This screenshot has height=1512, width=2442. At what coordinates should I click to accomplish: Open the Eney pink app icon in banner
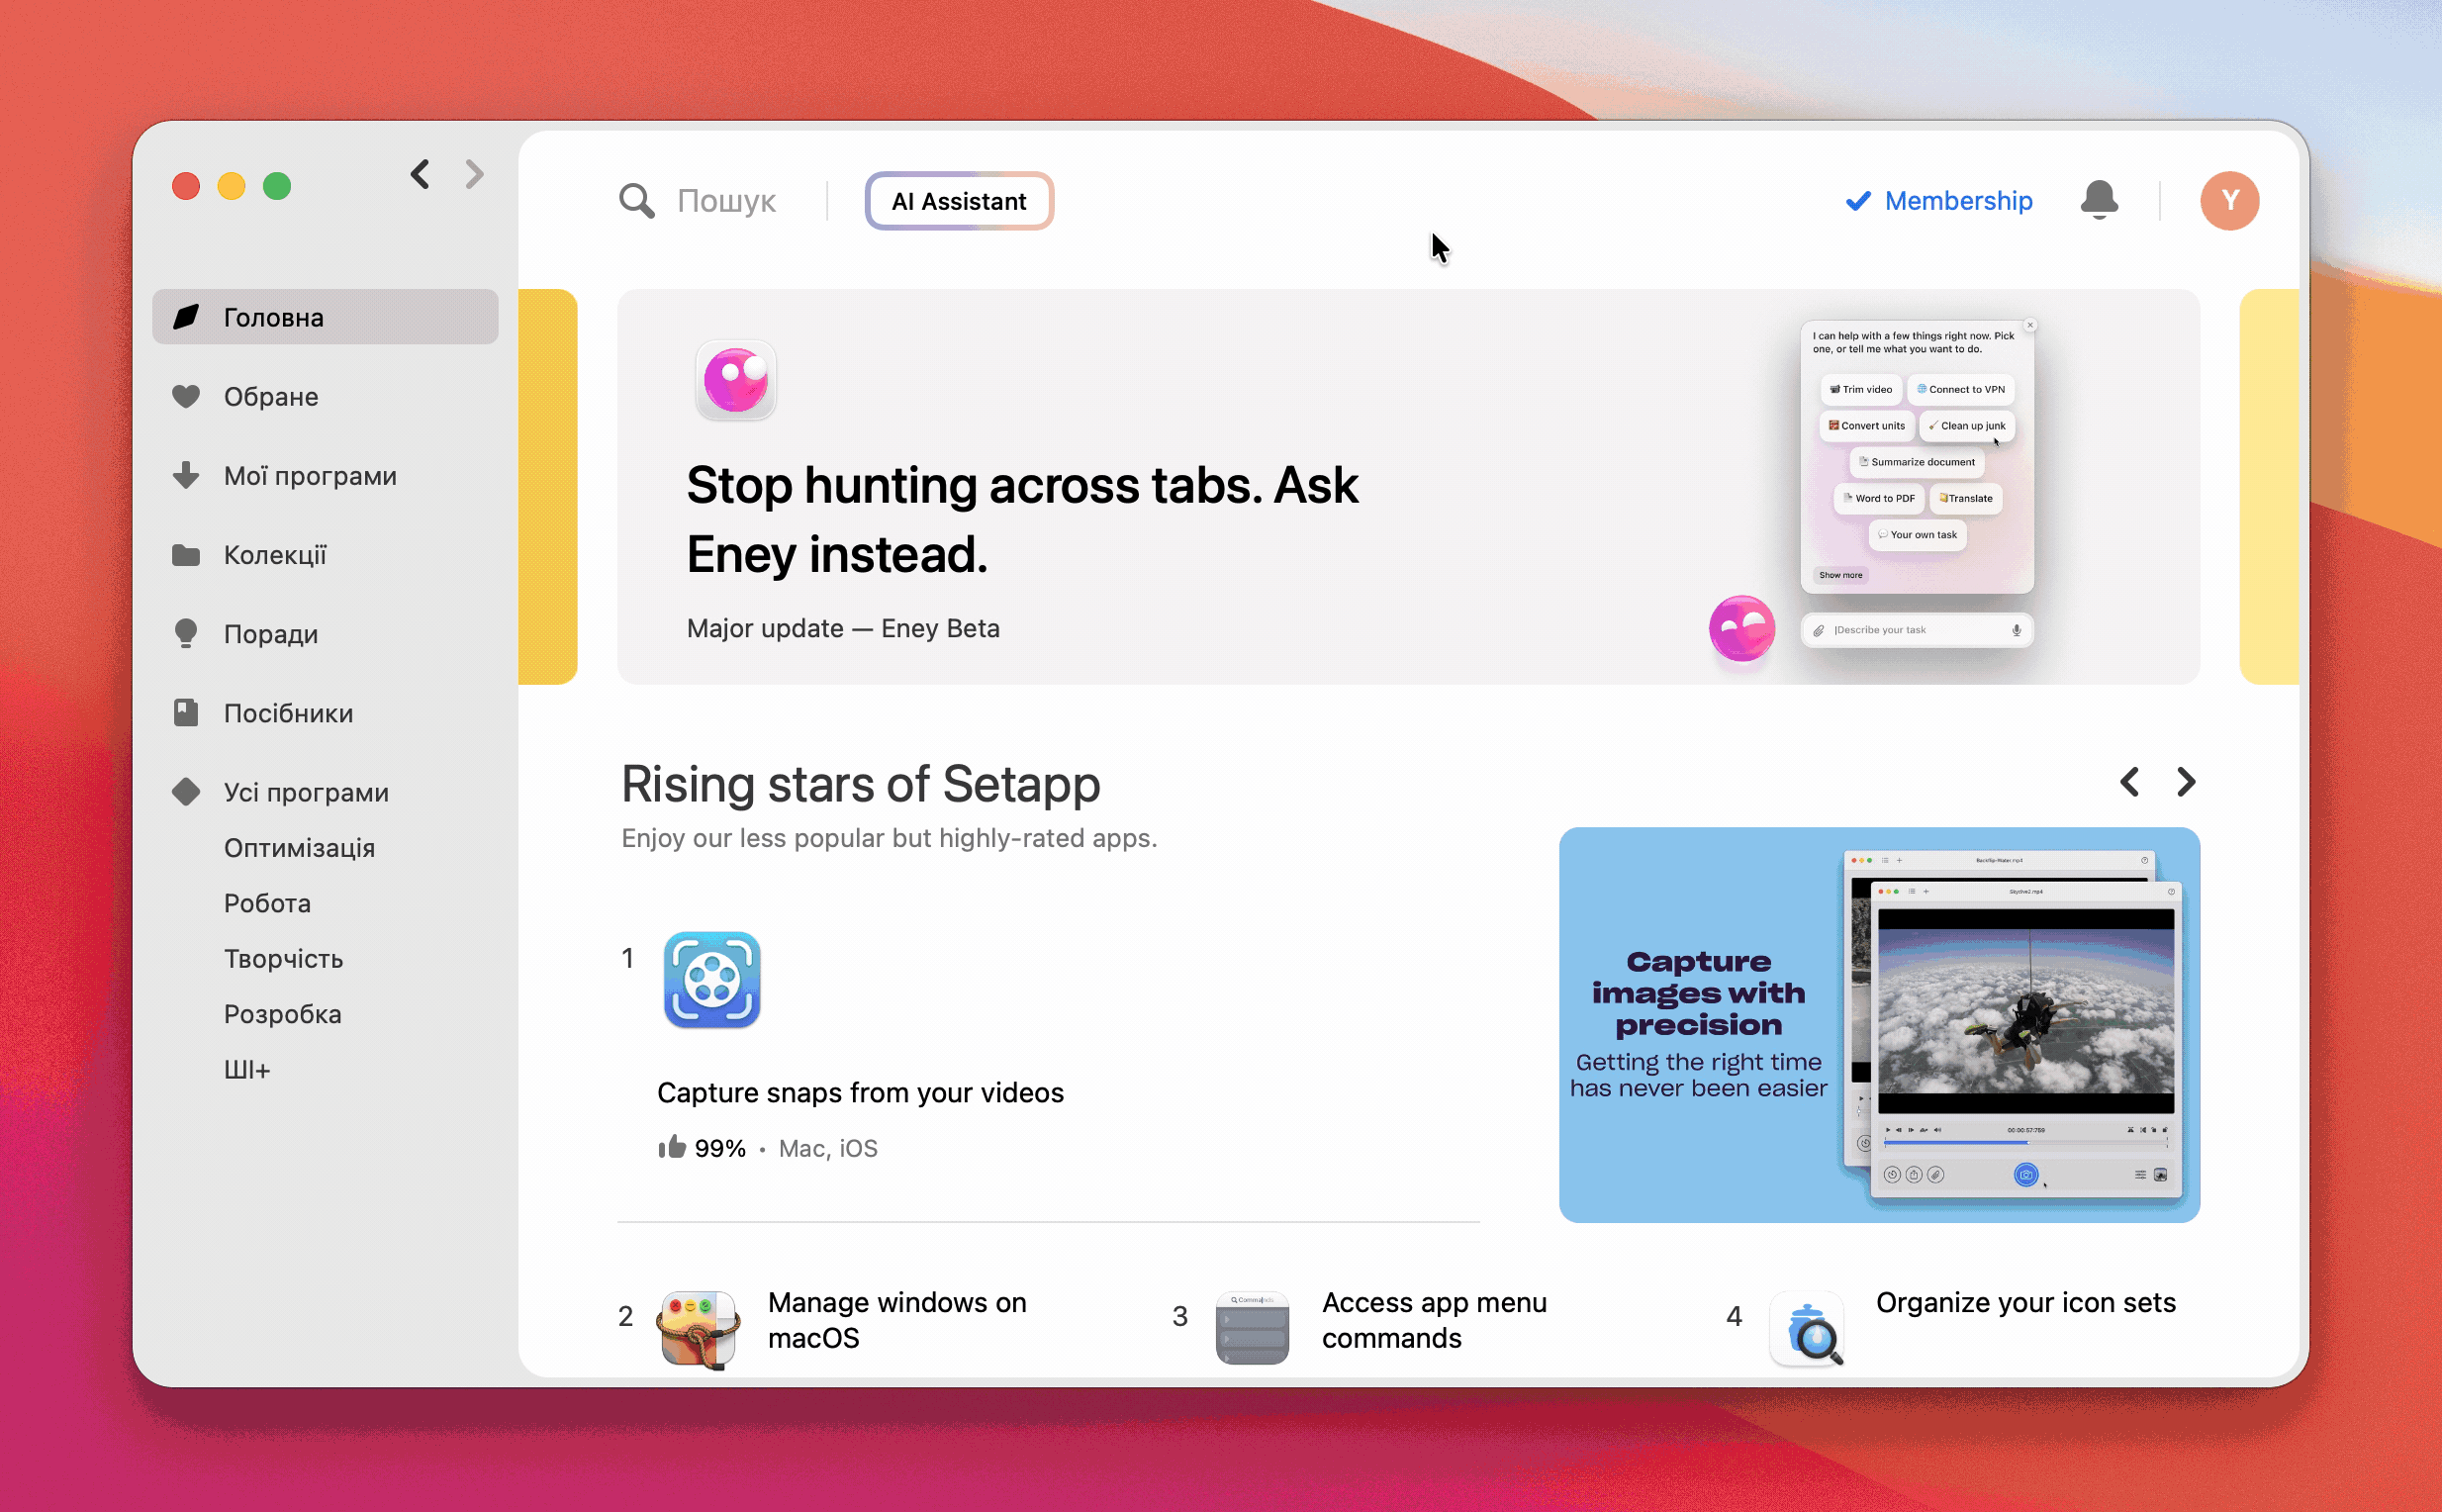tap(736, 380)
